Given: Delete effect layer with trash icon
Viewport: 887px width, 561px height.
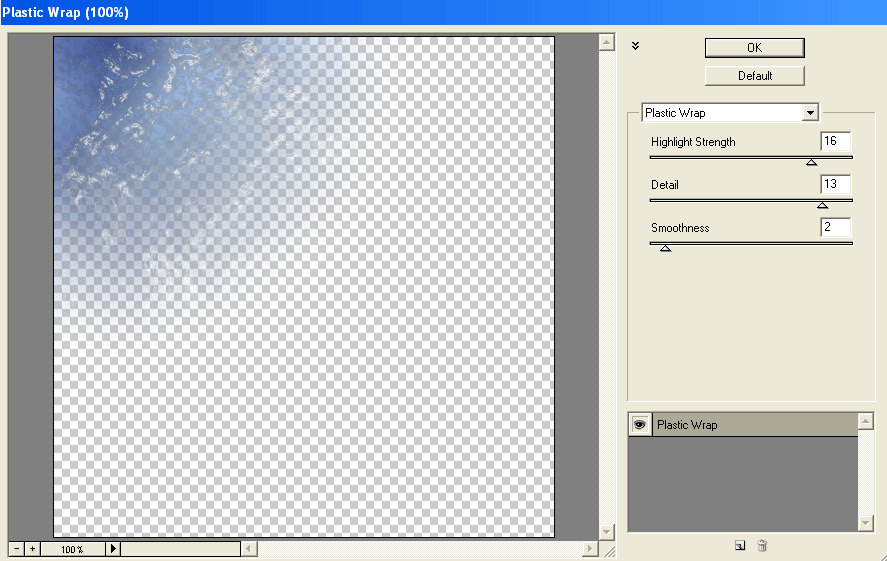Looking at the screenshot, I should point(762,546).
